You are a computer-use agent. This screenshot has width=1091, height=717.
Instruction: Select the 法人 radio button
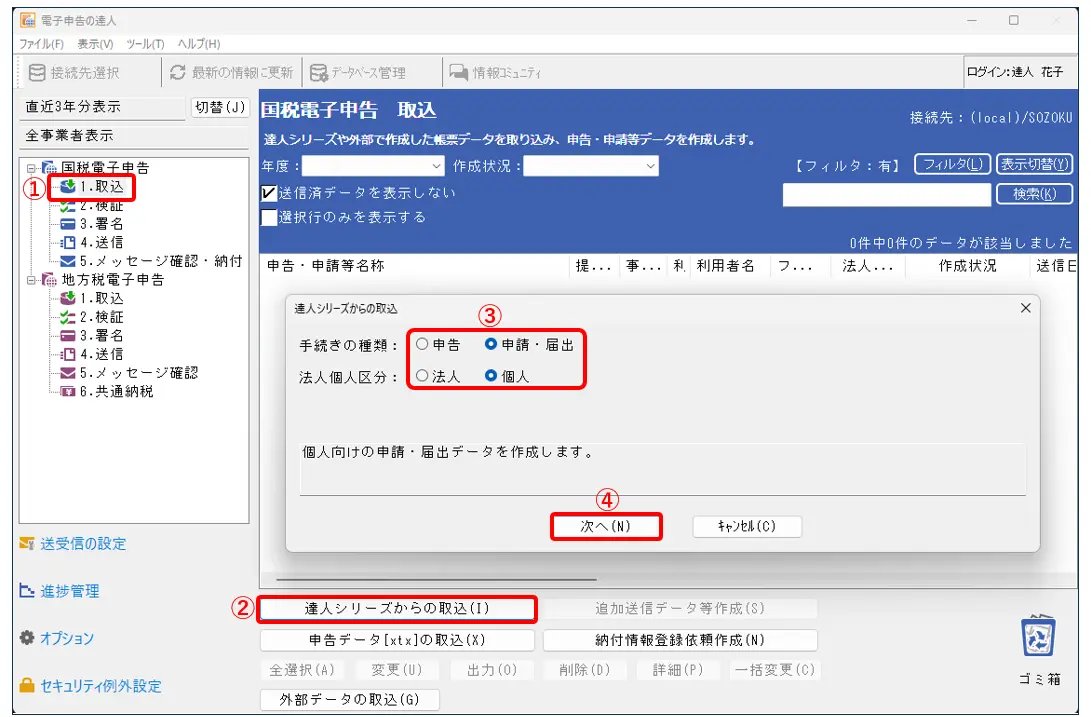click(422, 376)
